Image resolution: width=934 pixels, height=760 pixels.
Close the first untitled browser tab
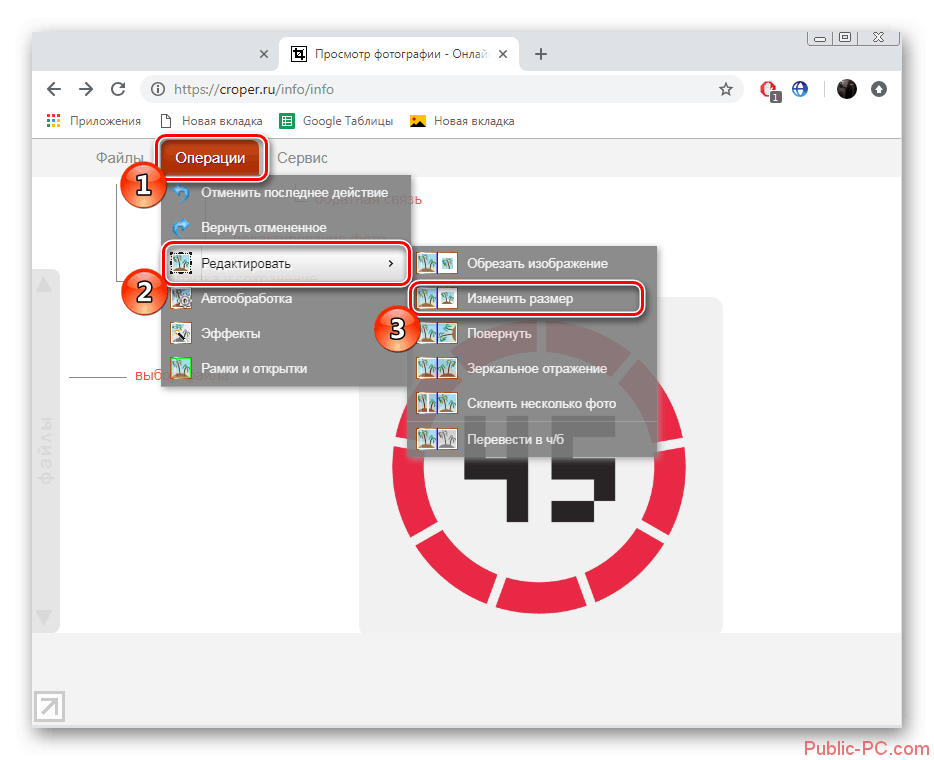pos(264,54)
